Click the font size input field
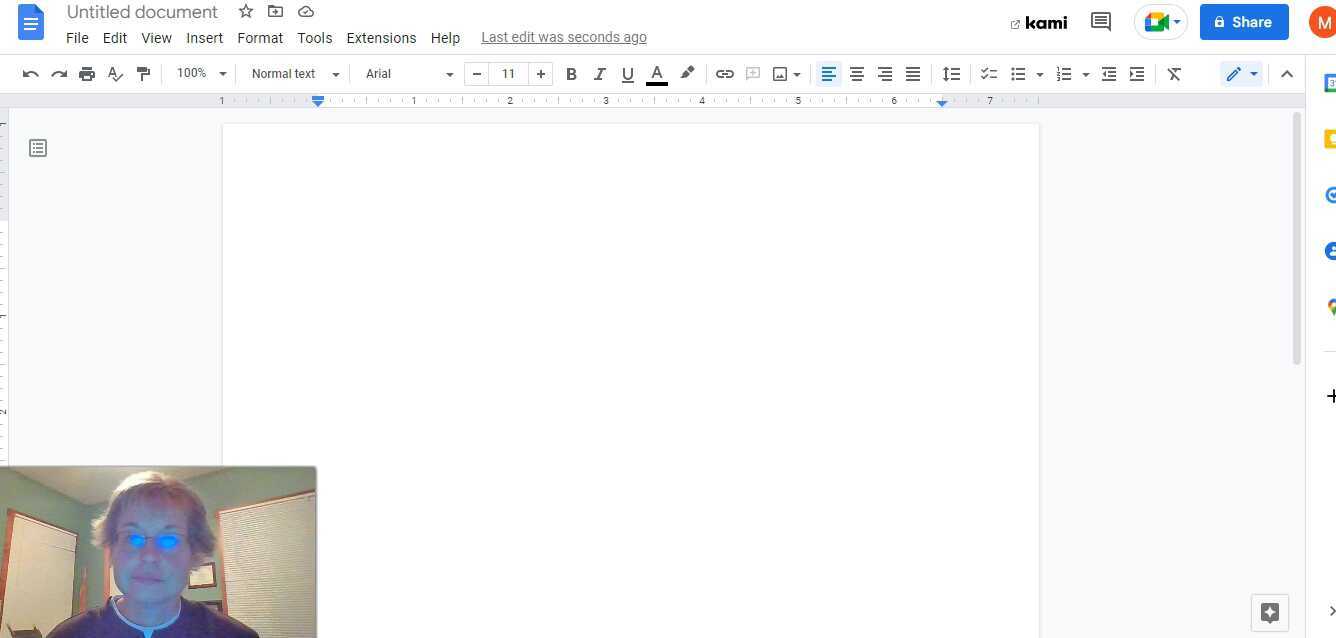1336x638 pixels. point(508,74)
